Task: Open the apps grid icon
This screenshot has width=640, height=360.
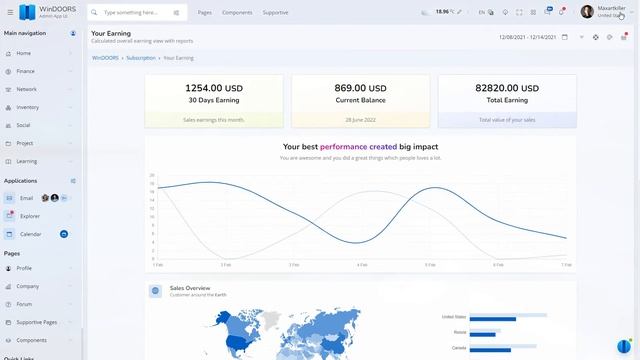Action: 533,12
